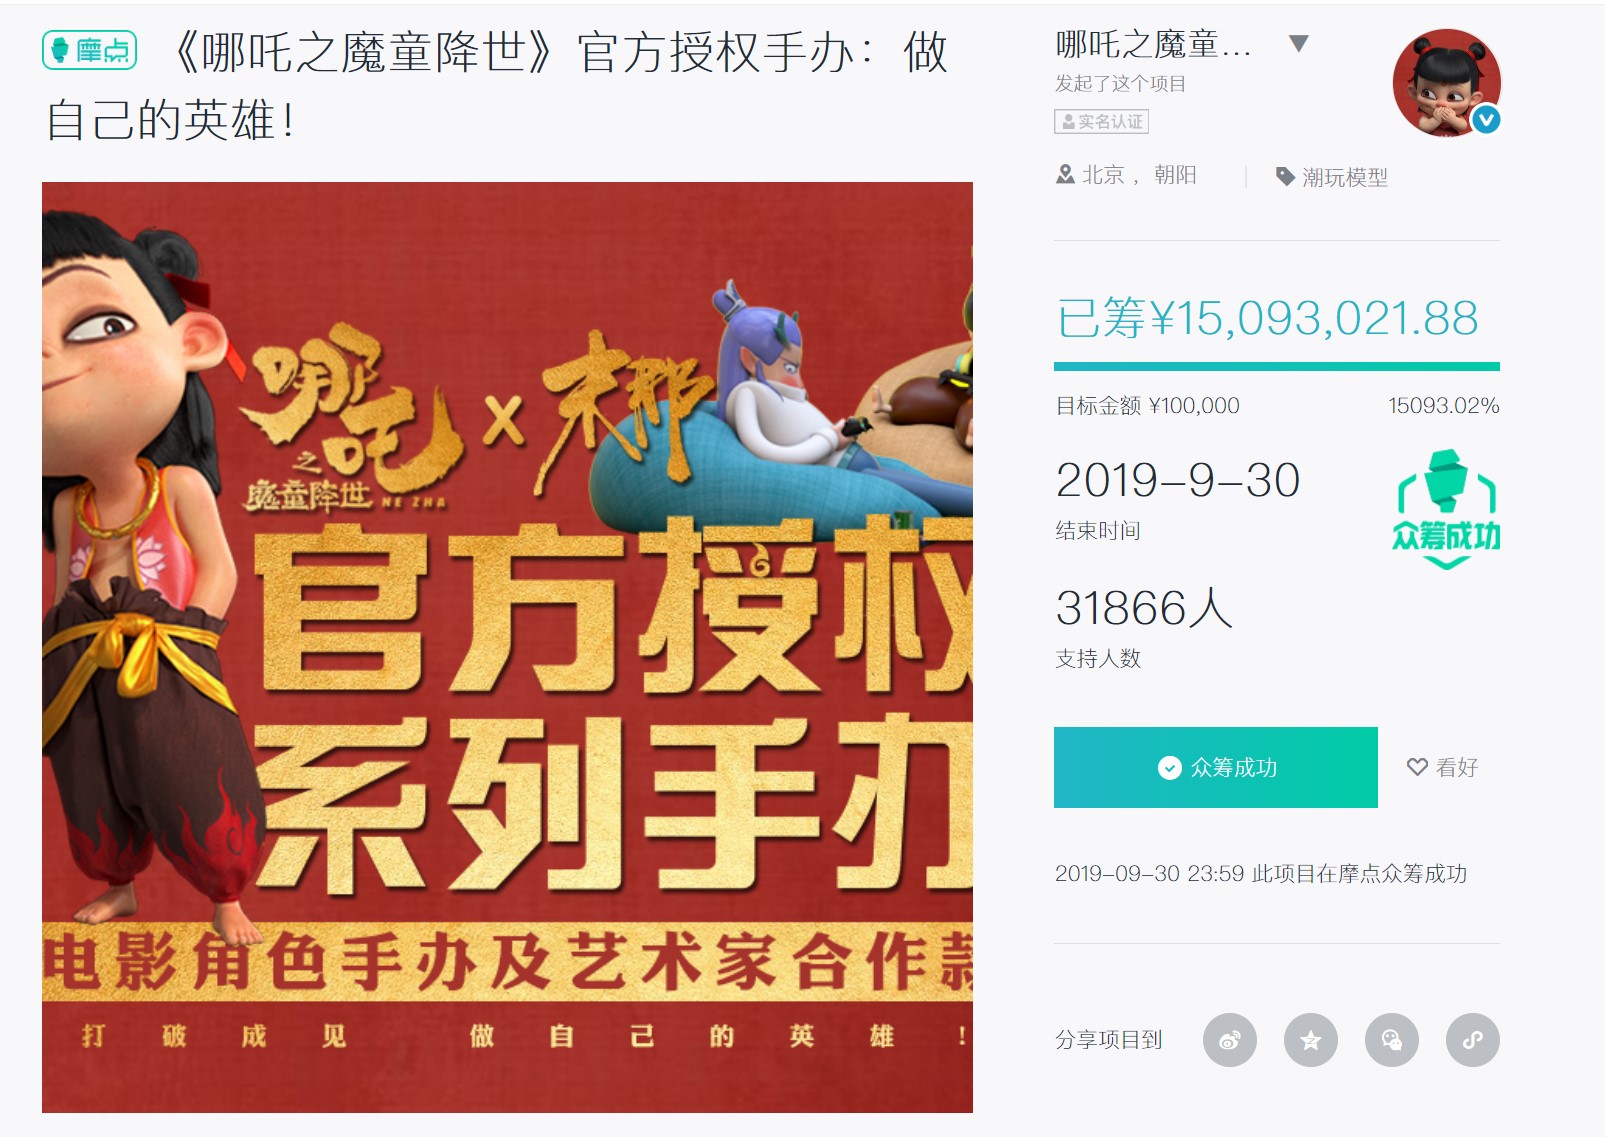Click the project title heading text
This screenshot has width=1605, height=1137.
[x=496, y=86]
